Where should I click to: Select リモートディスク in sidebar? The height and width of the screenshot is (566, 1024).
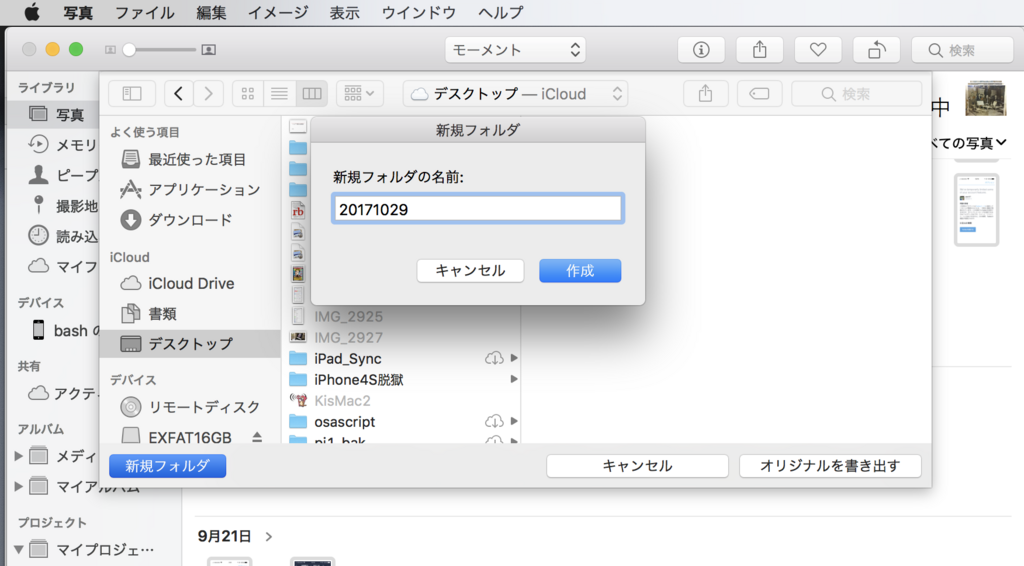point(190,407)
